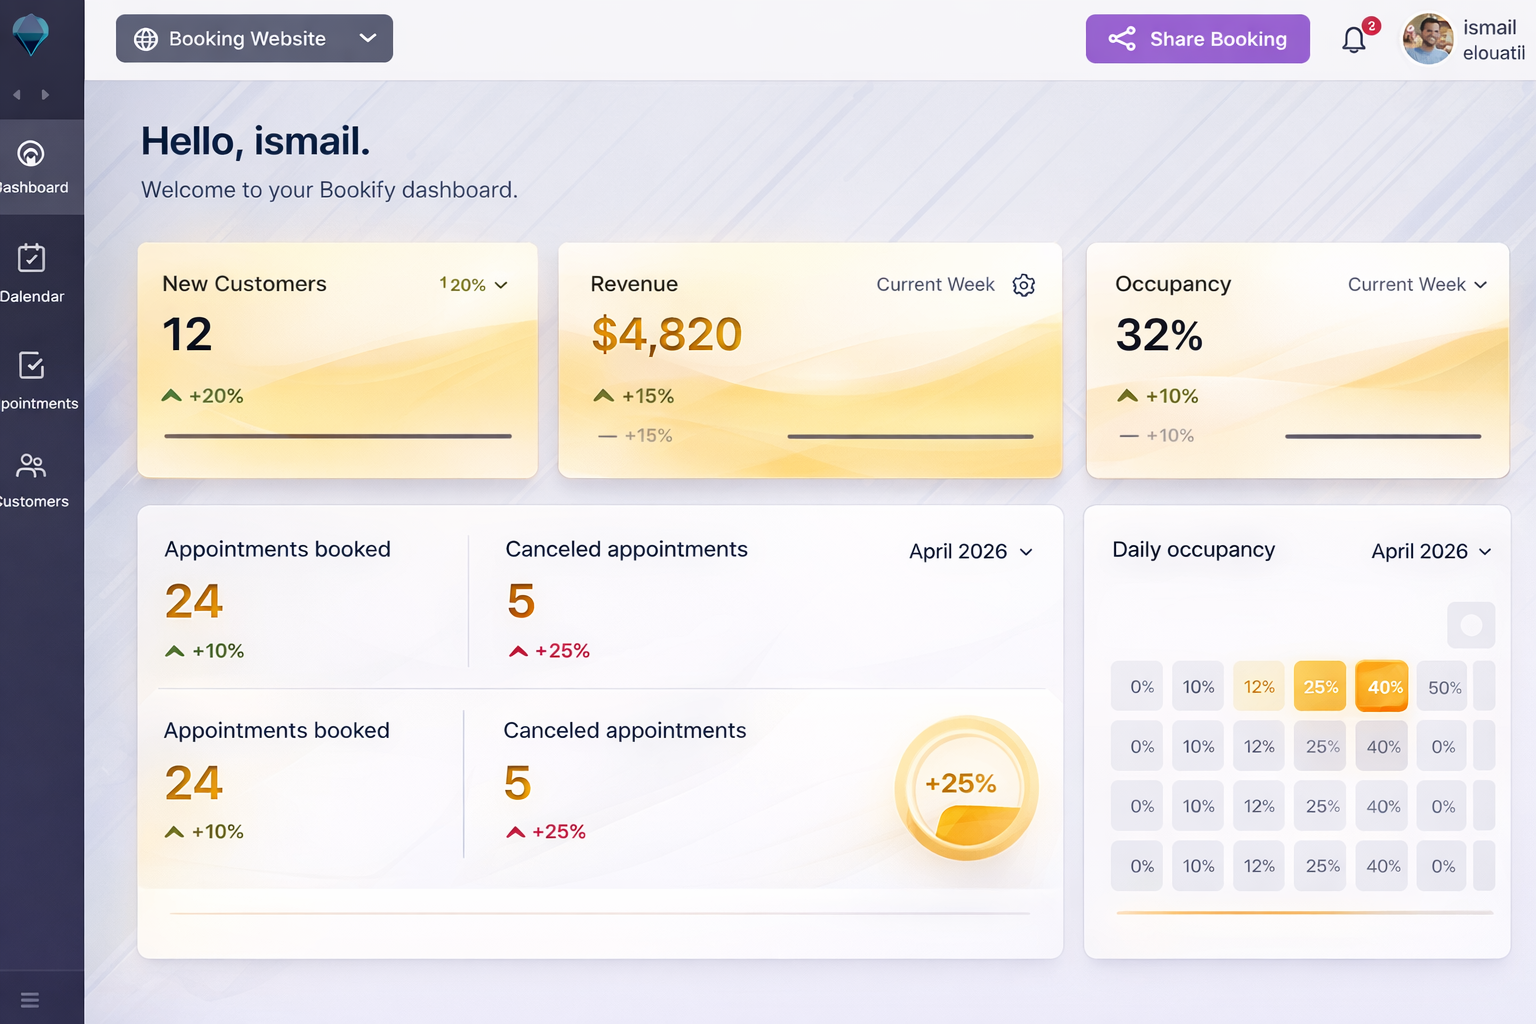Select the highlighted 40% occupancy cell
This screenshot has height=1024, width=1536.
[1381, 686]
